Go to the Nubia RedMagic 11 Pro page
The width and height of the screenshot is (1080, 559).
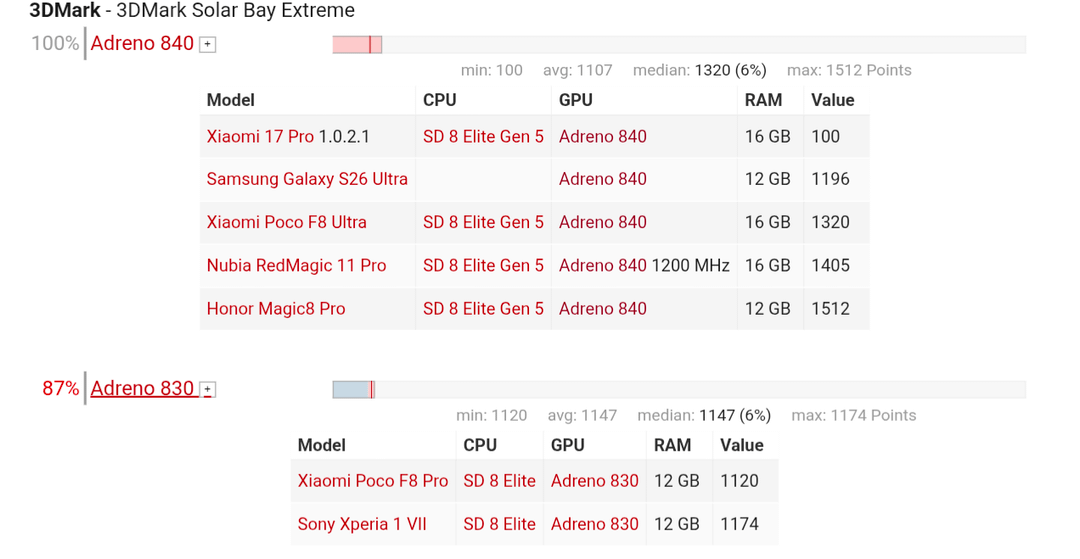[x=296, y=265]
